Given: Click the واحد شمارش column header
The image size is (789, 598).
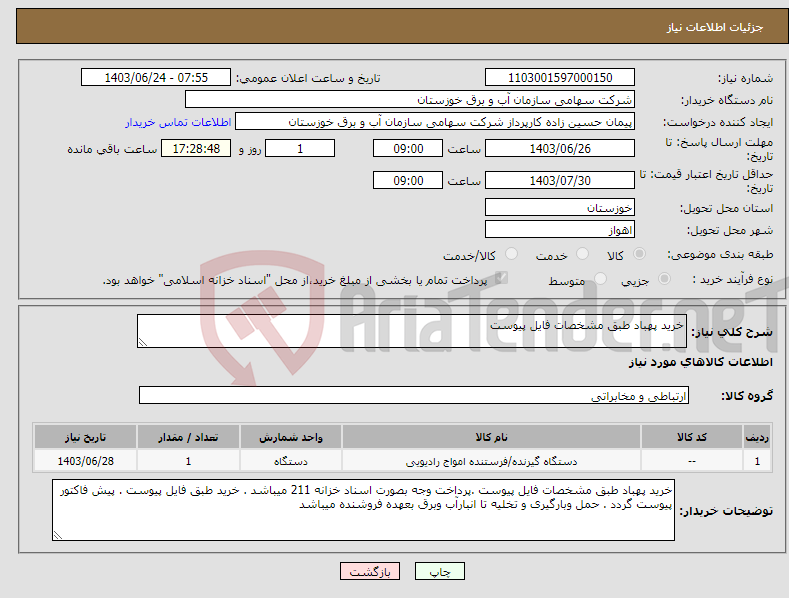Looking at the screenshot, I should pos(291,437).
